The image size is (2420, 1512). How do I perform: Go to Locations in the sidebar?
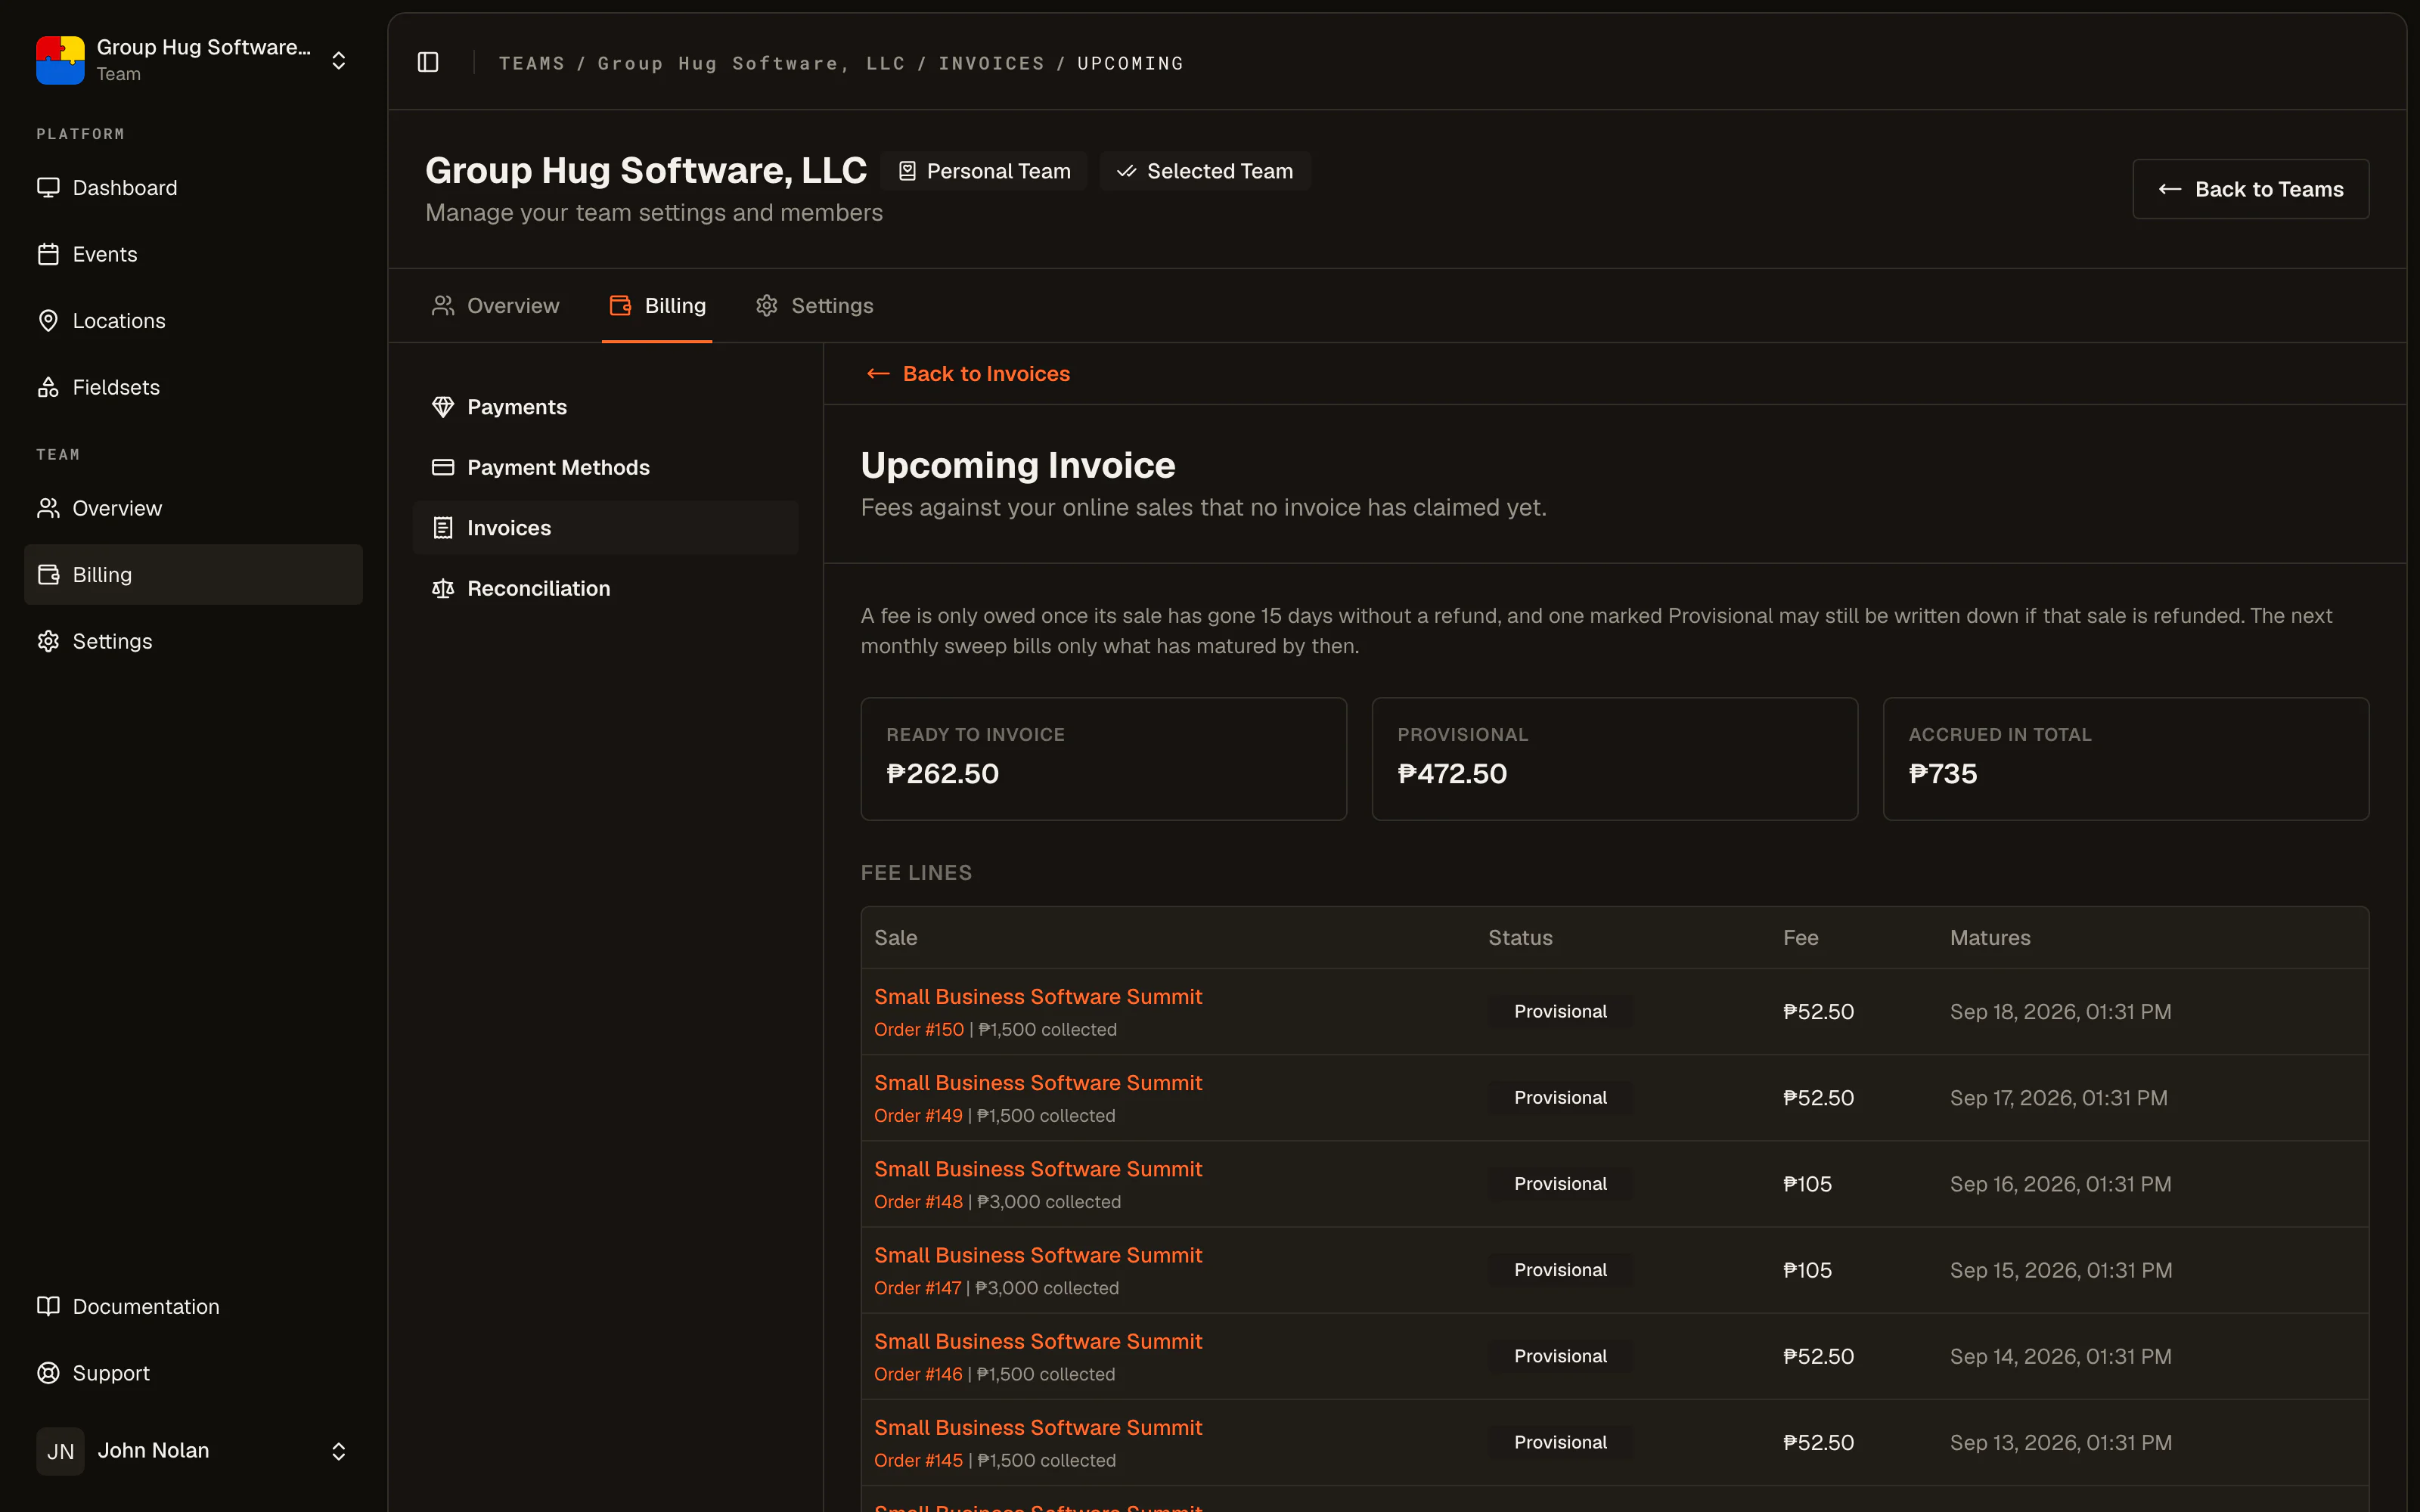pyautogui.click(x=193, y=320)
